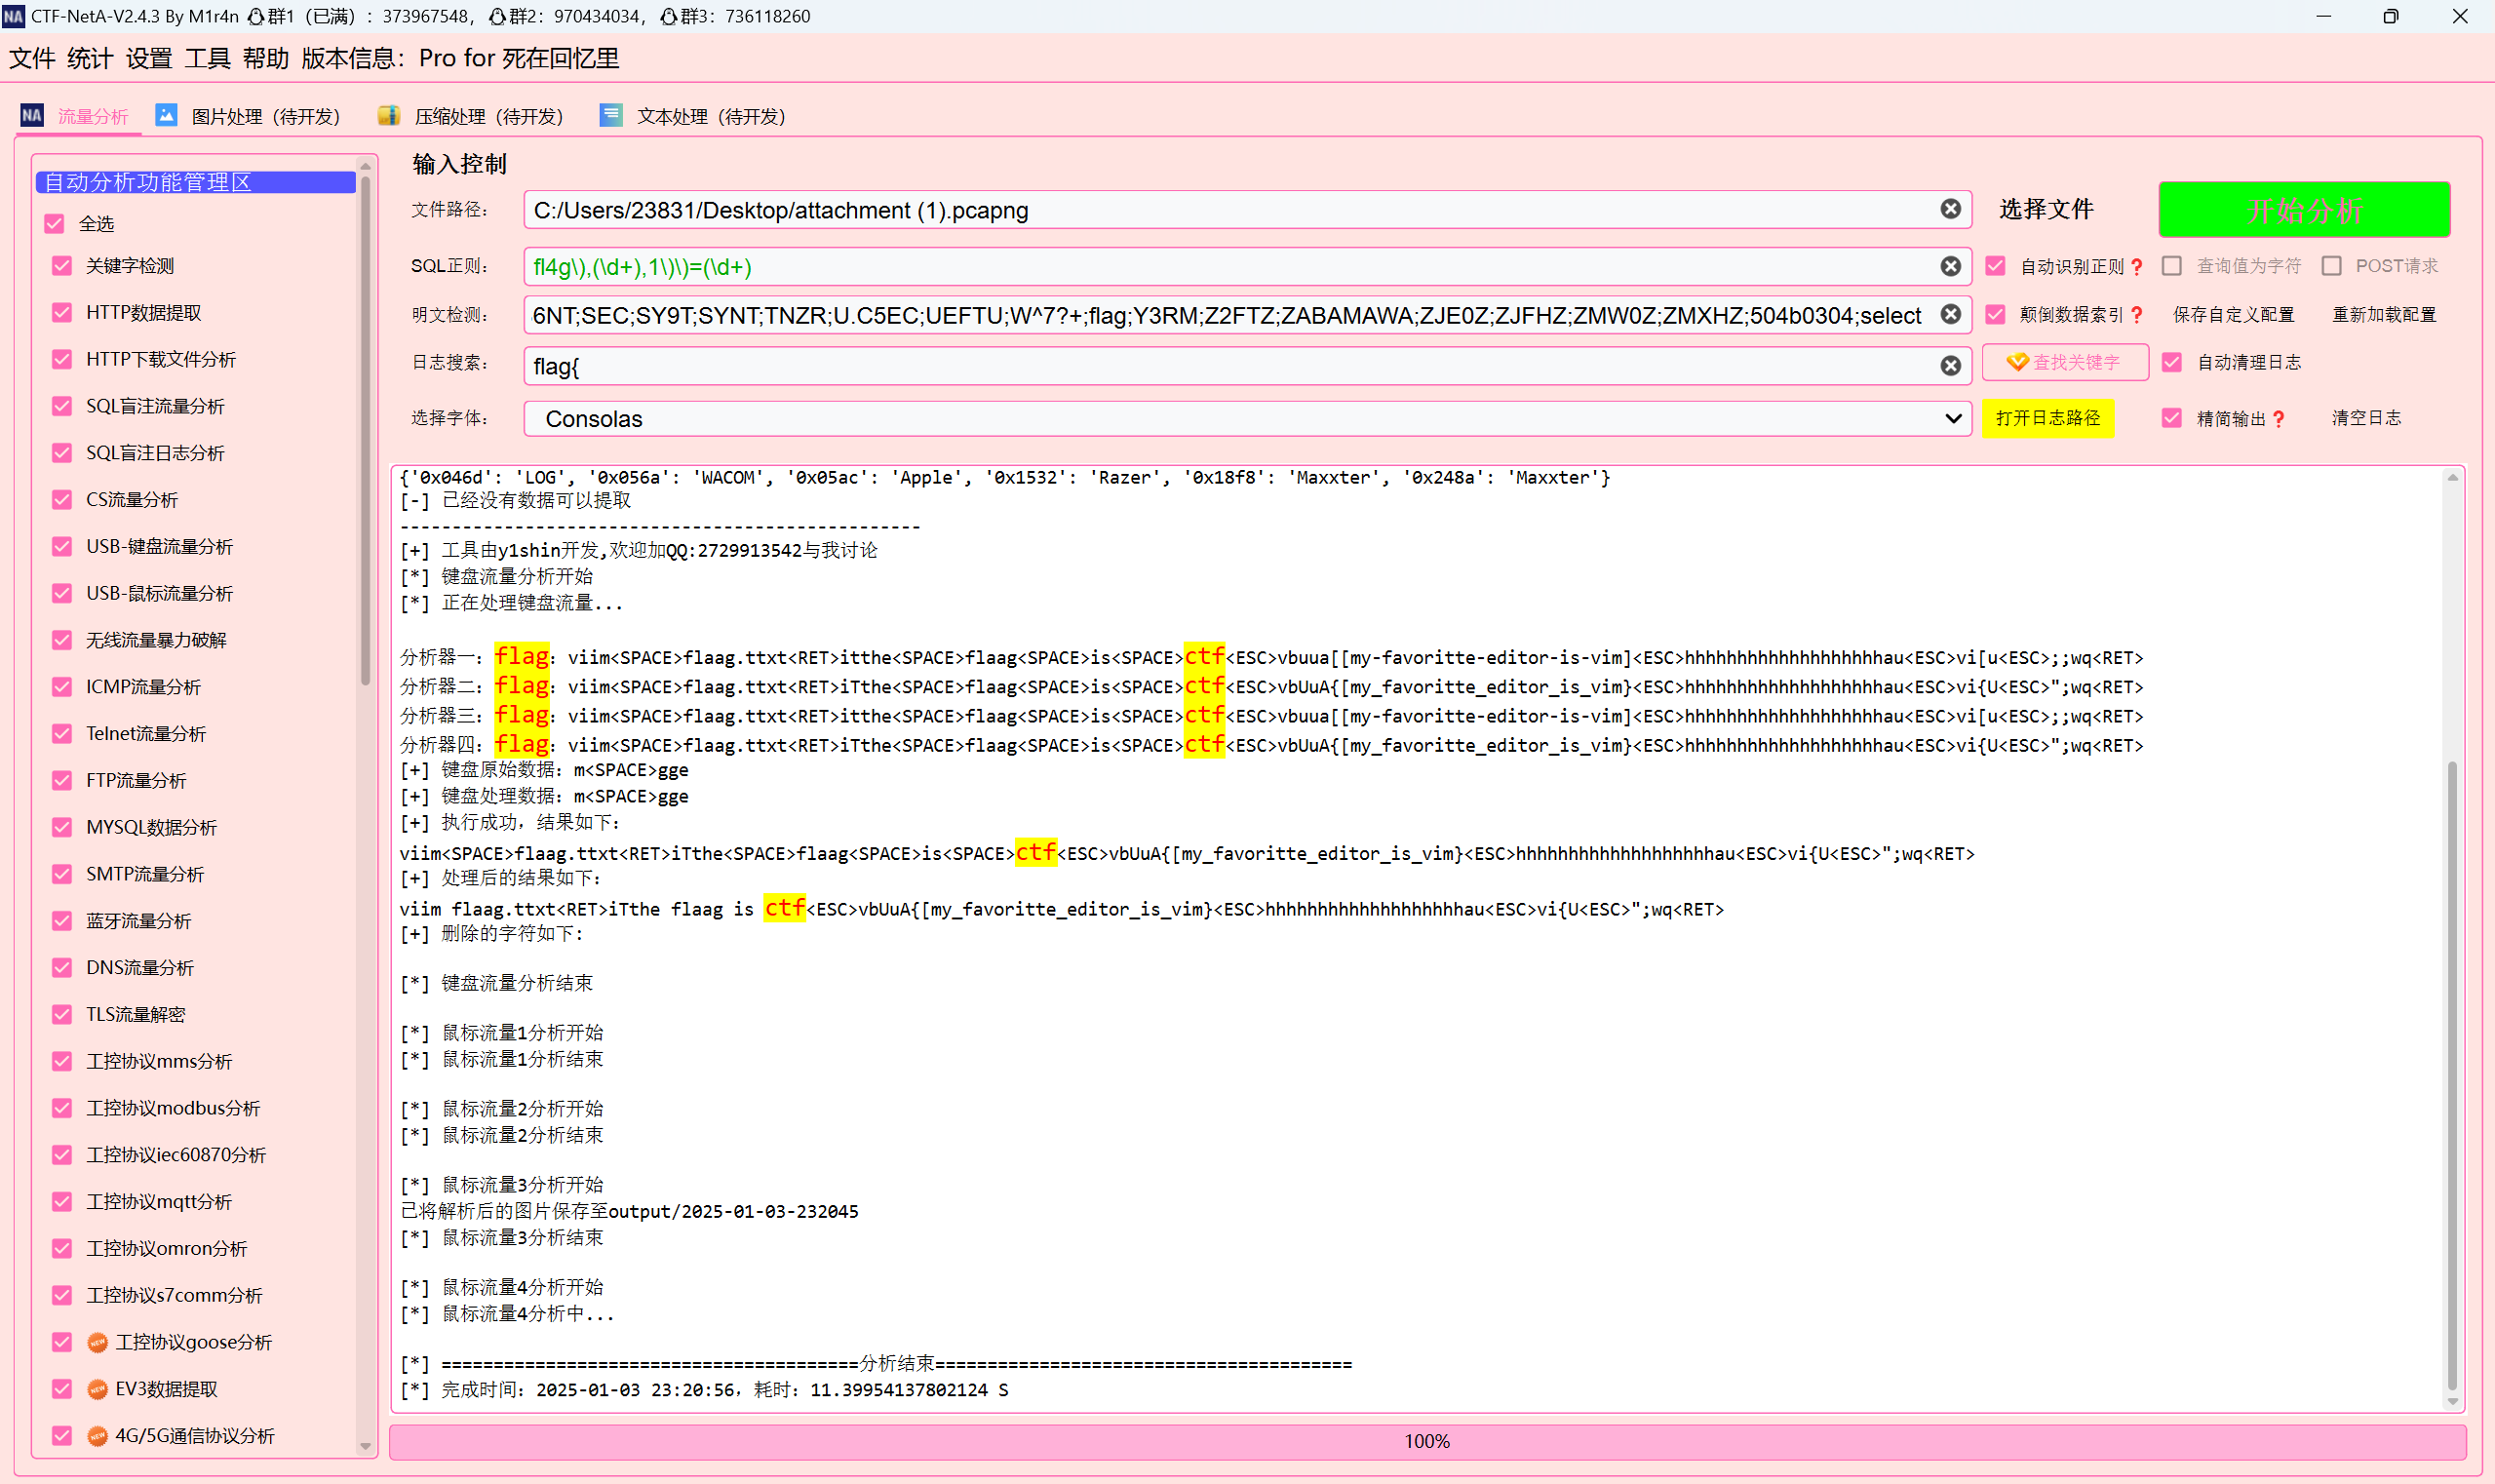Open the 文件 menu
Image resolution: width=2495 pixels, height=1484 pixels.
point(32,58)
